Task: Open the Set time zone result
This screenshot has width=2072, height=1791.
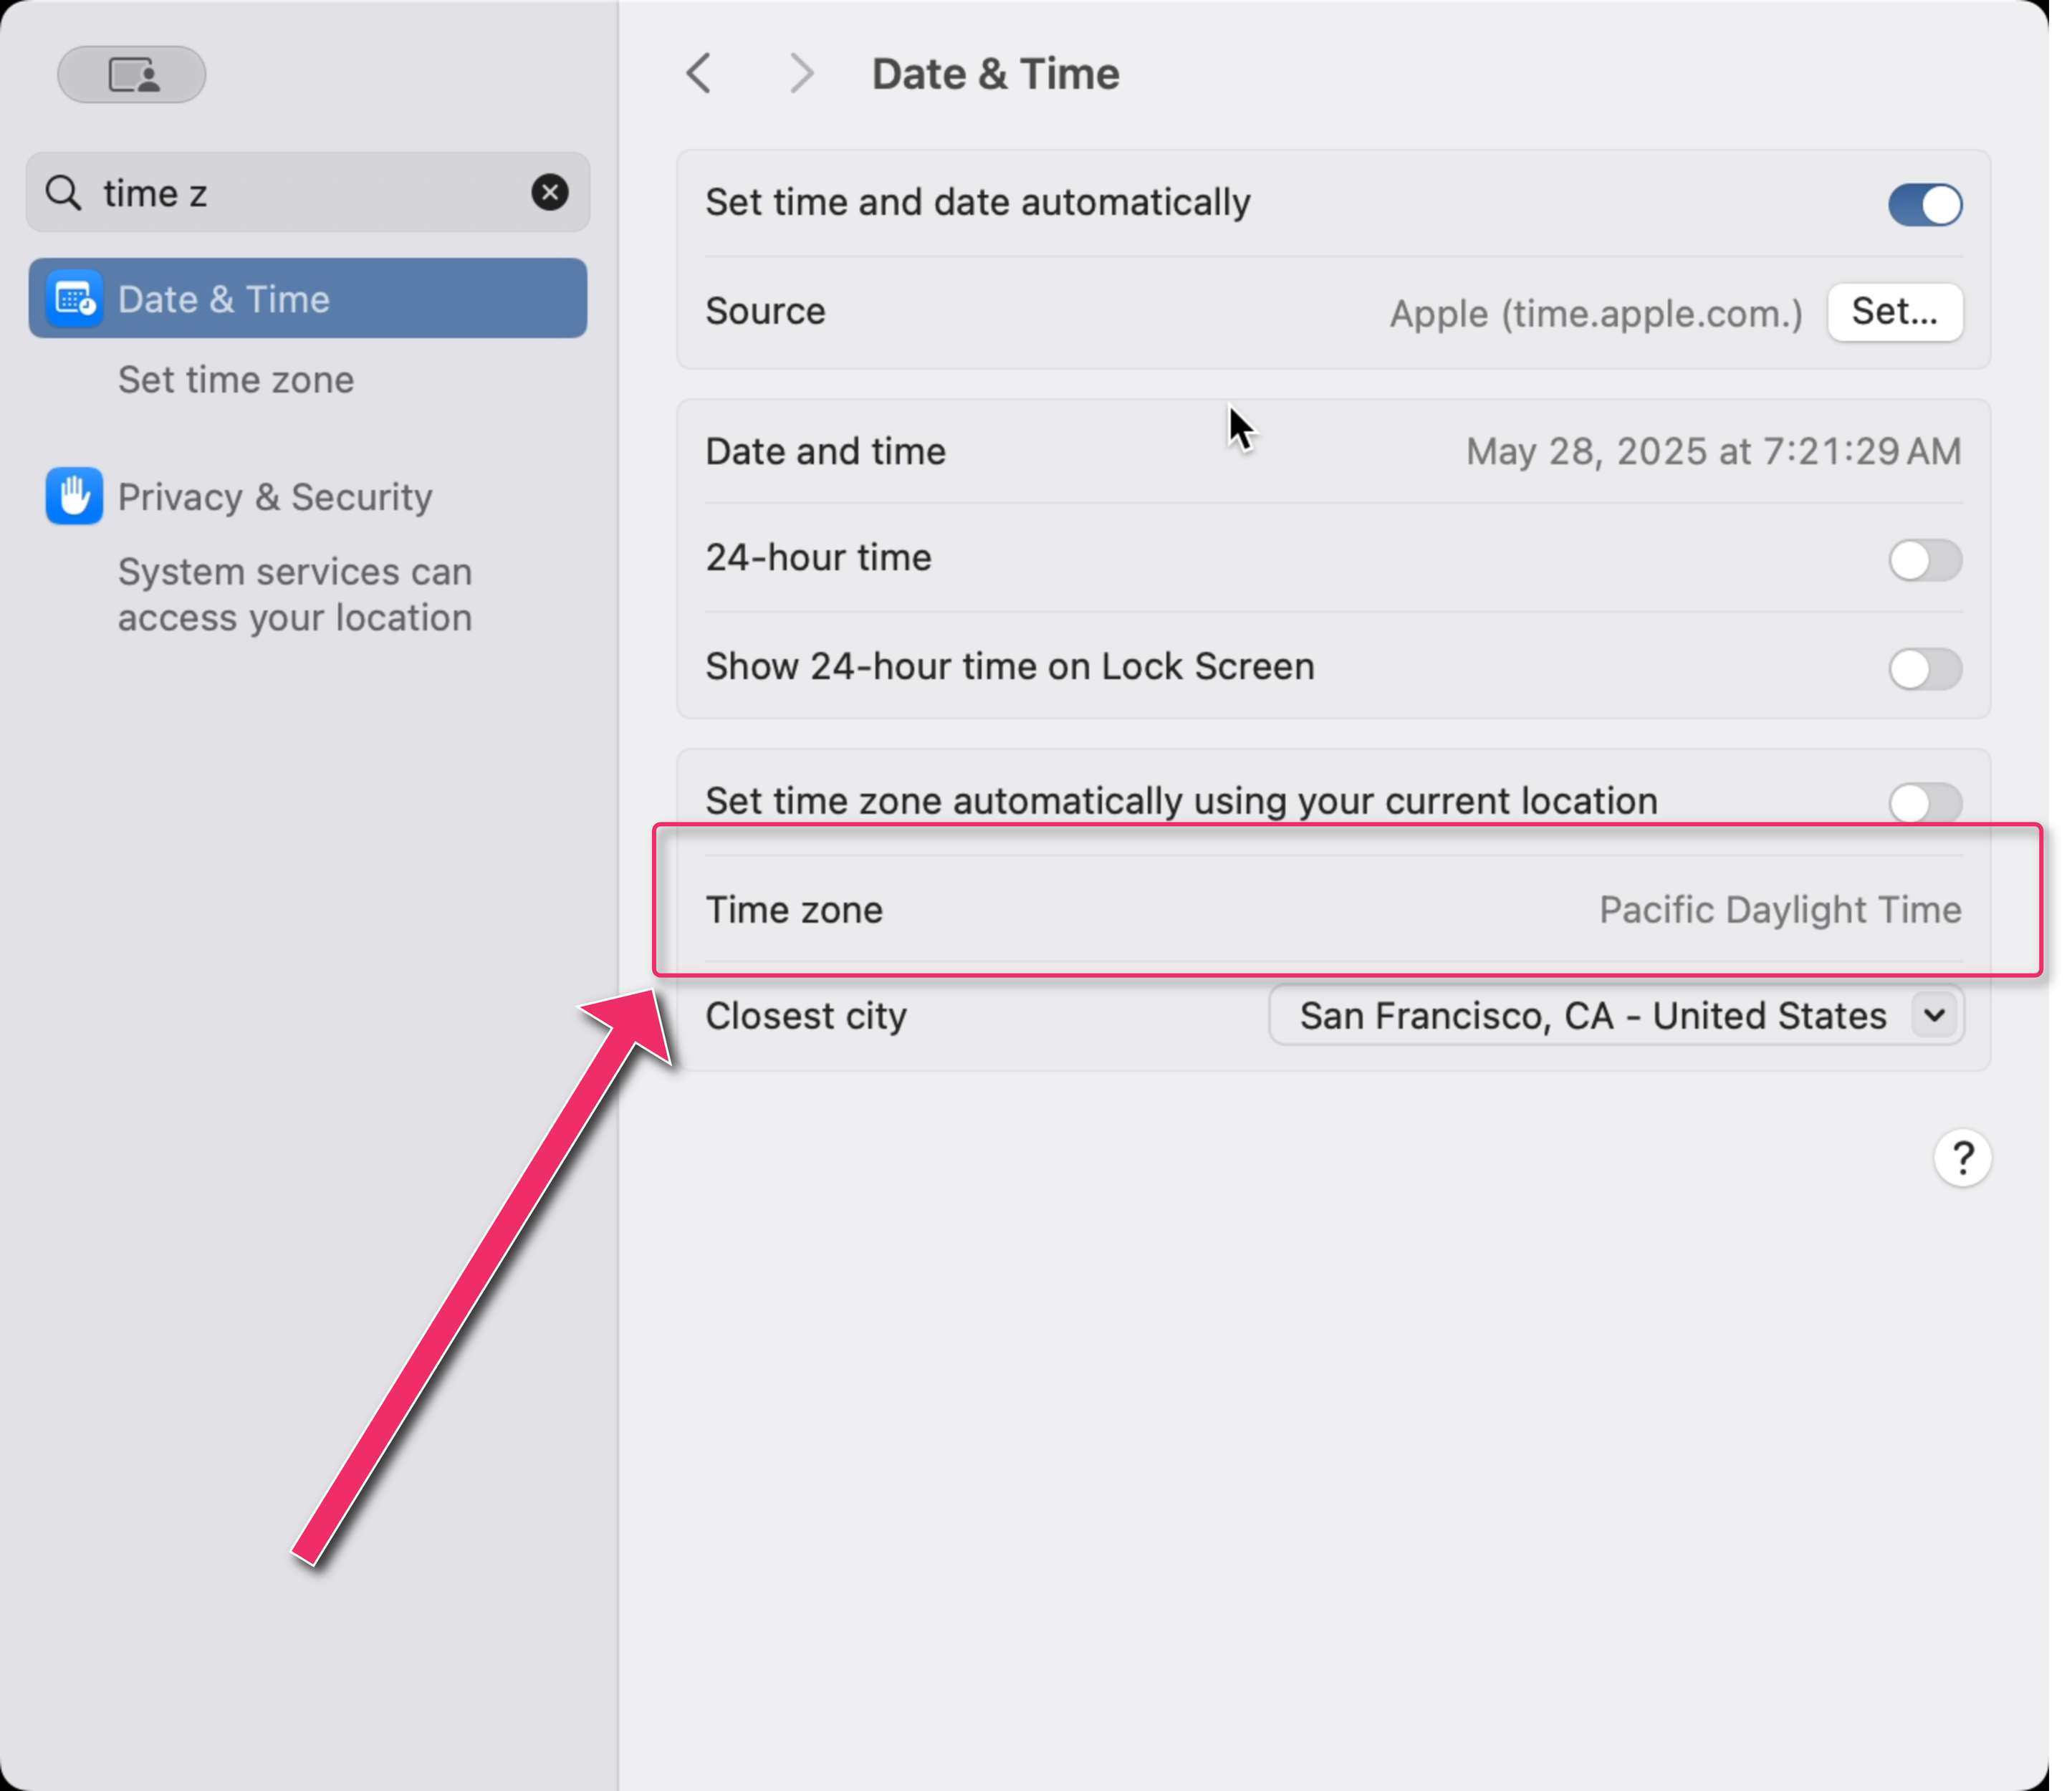Action: (236, 380)
